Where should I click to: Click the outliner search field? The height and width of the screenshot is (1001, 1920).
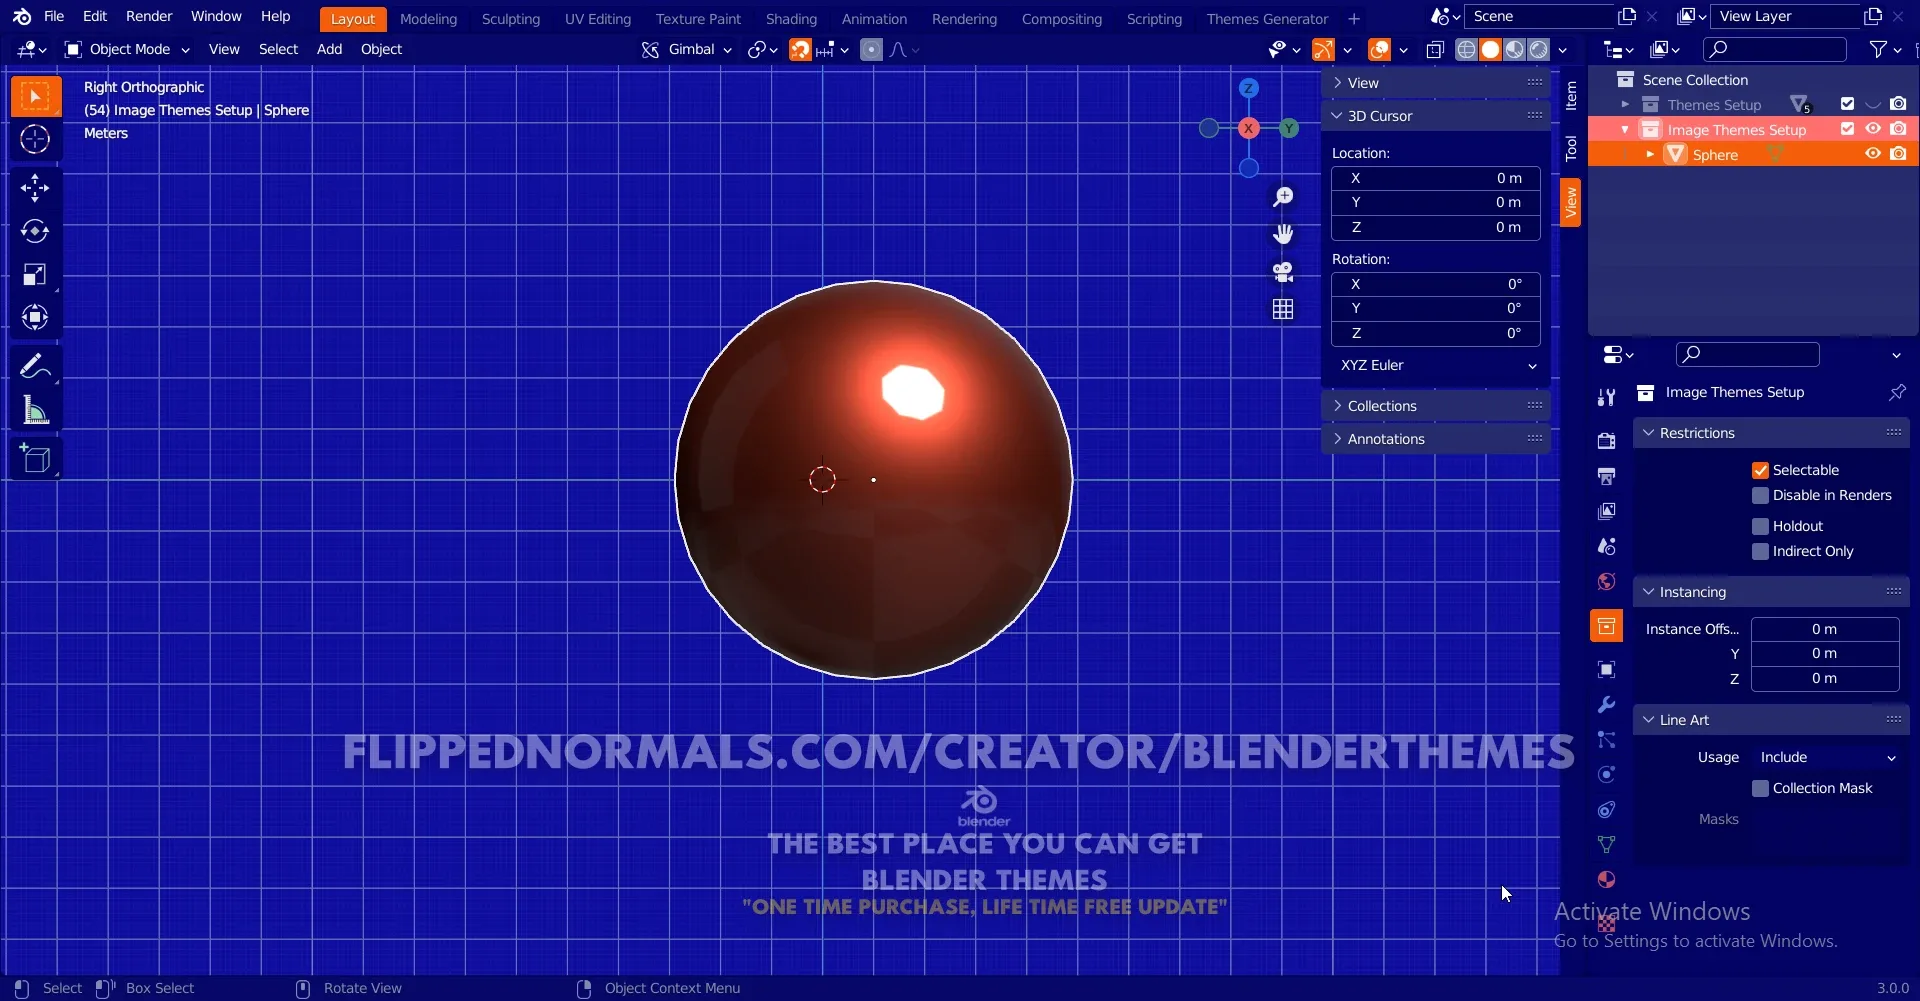coord(1775,49)
